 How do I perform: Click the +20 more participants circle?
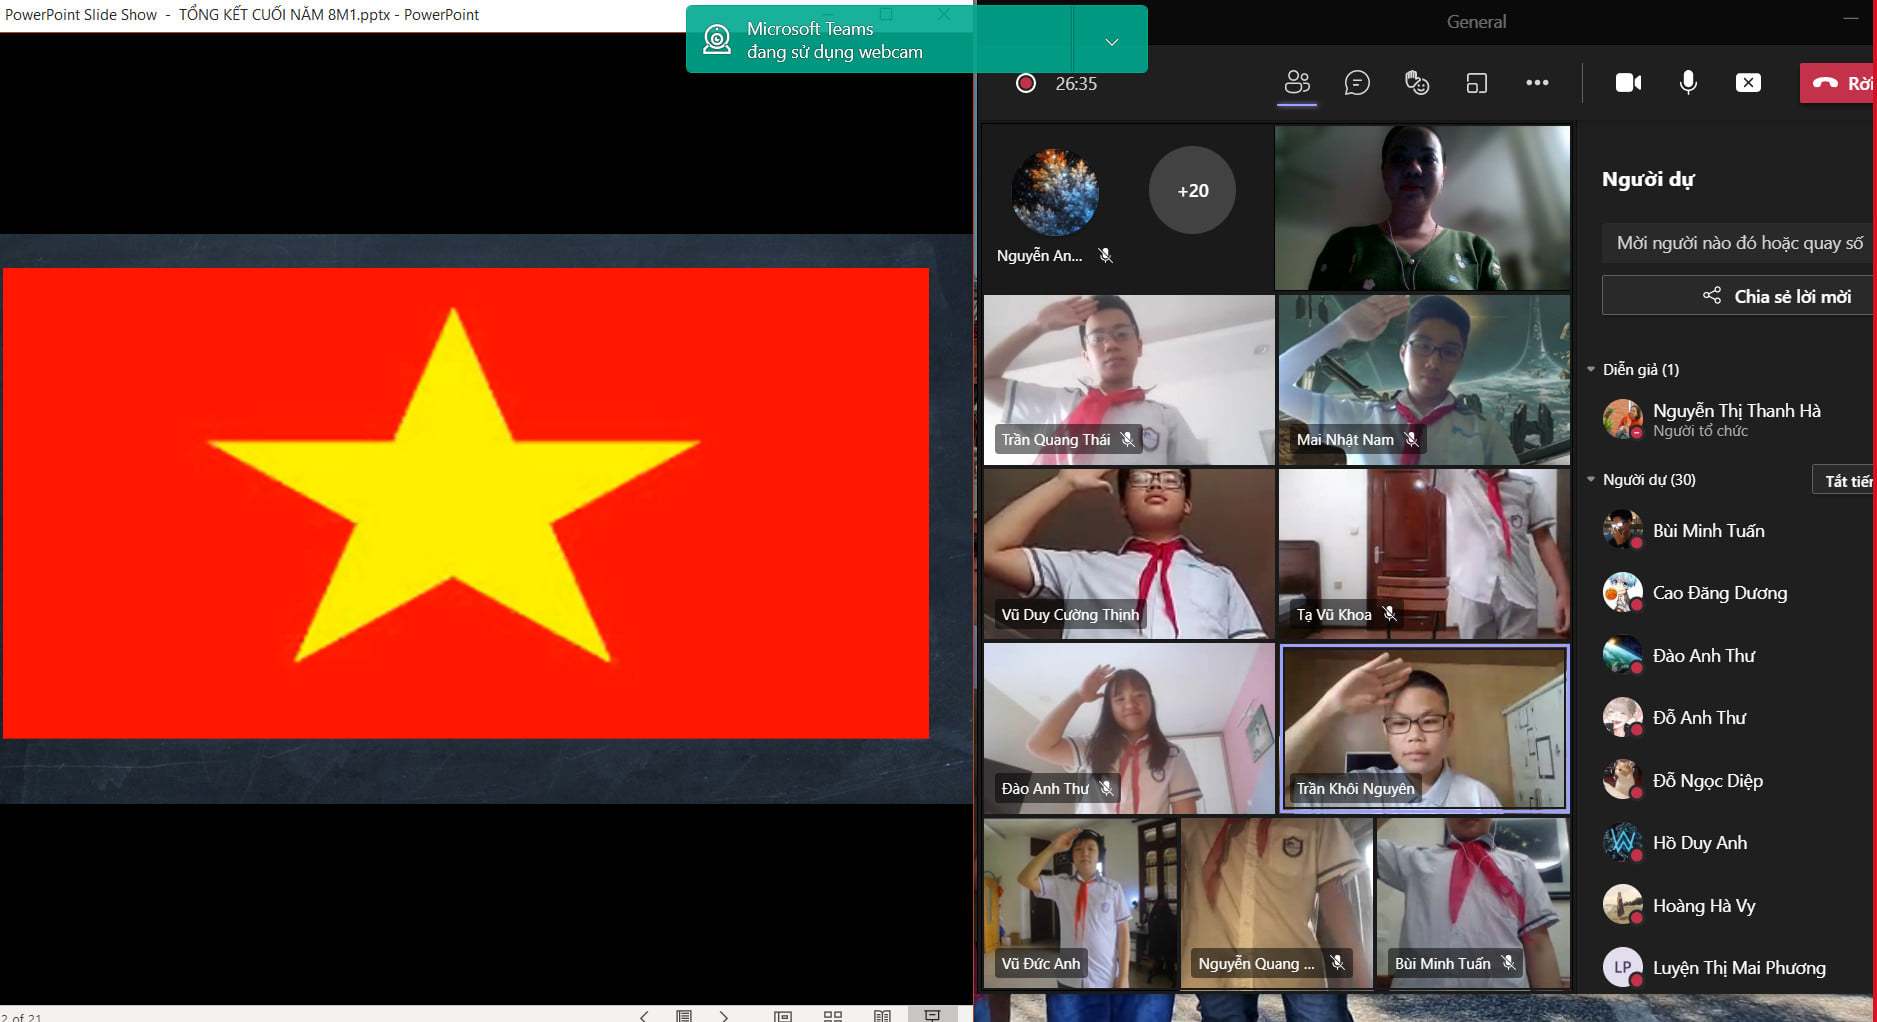(x=1192, y=190)
